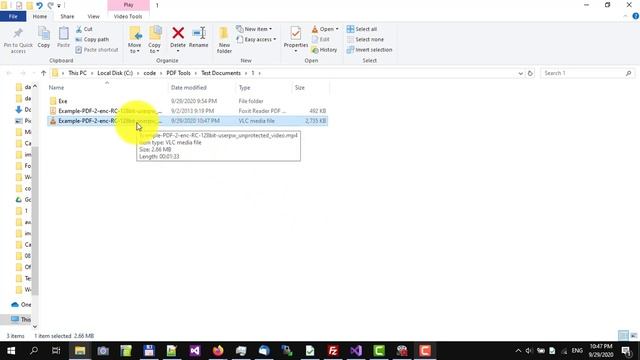This screenshot has width=640, height=360.
Task: Click Select none
Action: click(365, 39)
